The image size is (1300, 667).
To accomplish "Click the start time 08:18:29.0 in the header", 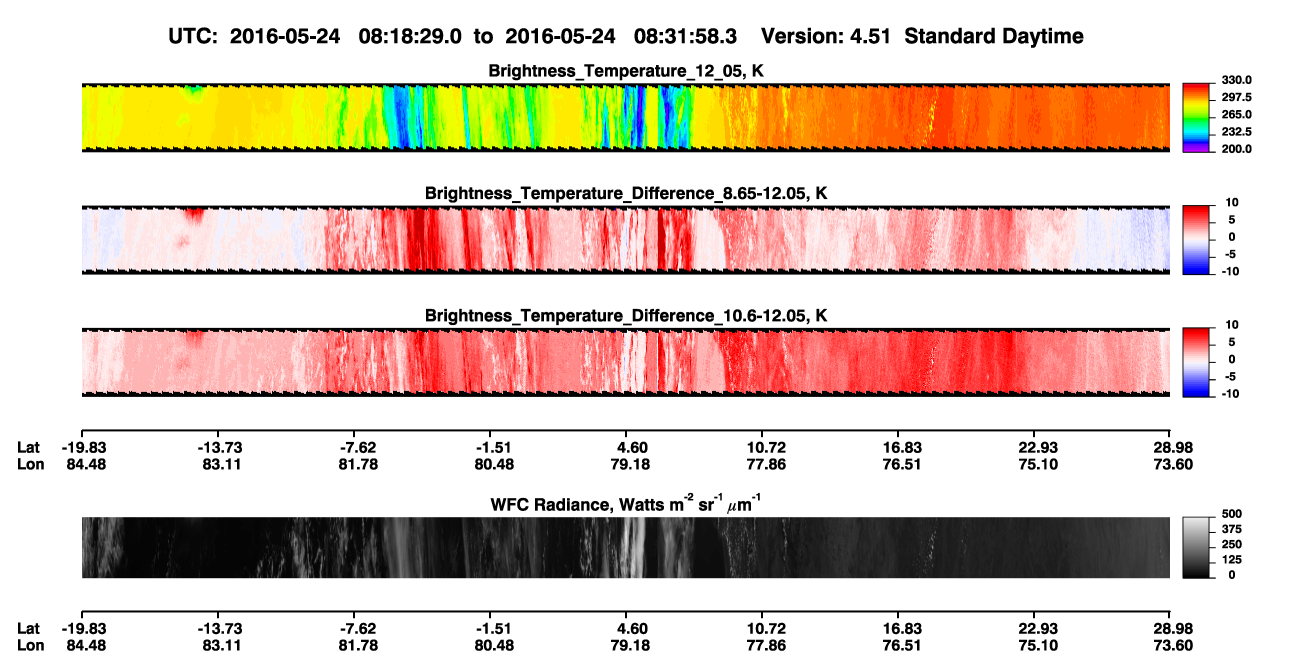I will pos(410,36).
